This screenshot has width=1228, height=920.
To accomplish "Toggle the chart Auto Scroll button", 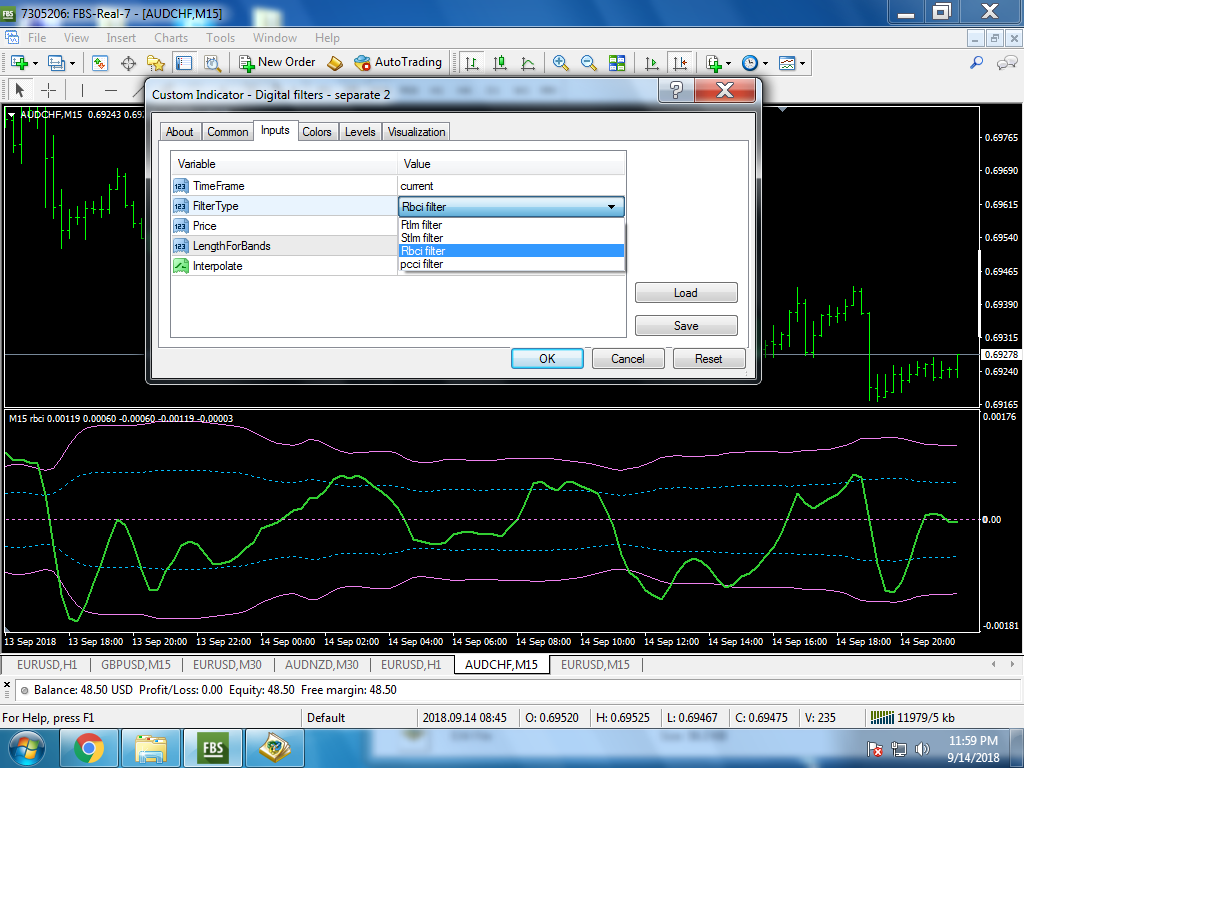I will (652, 62).
